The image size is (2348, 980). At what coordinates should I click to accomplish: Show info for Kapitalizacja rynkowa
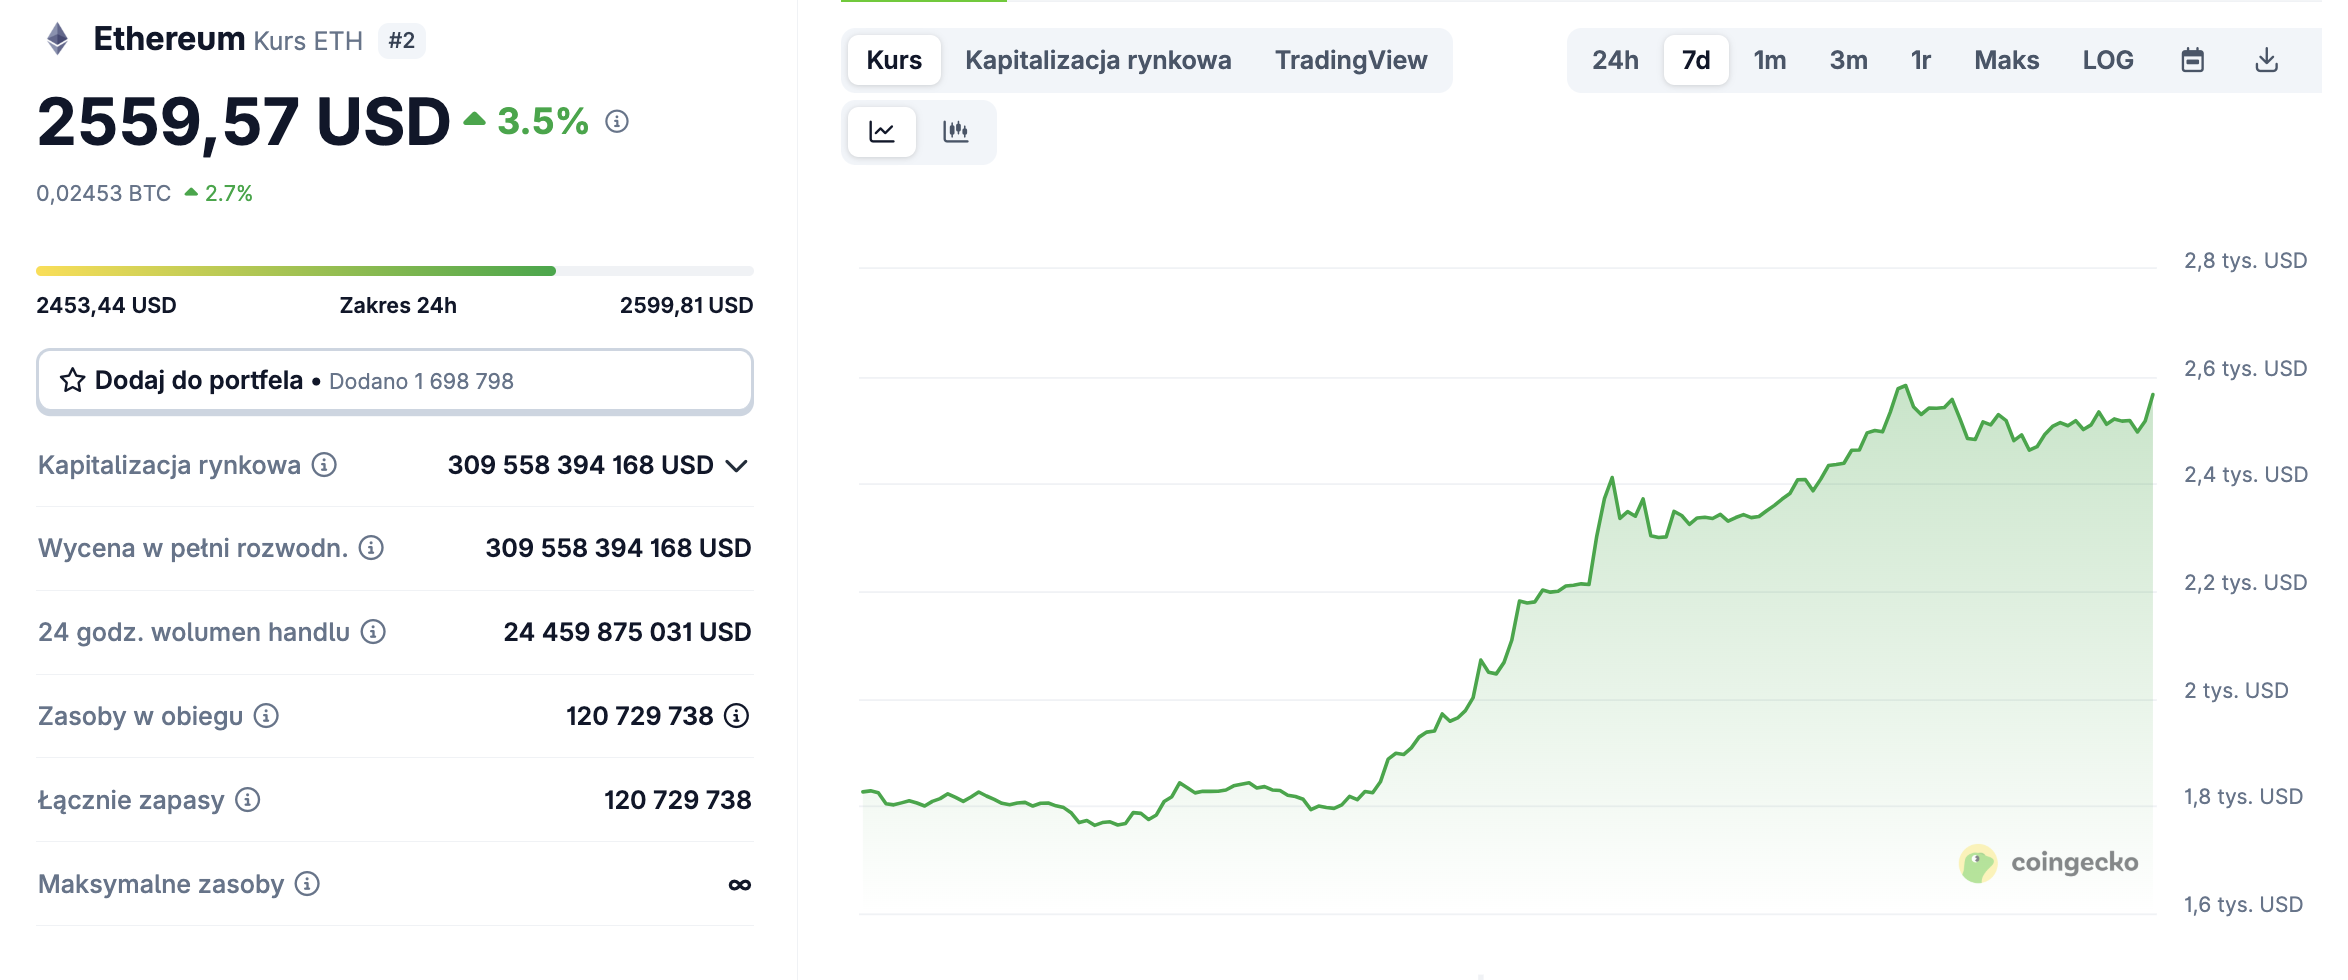coord(324,465)
